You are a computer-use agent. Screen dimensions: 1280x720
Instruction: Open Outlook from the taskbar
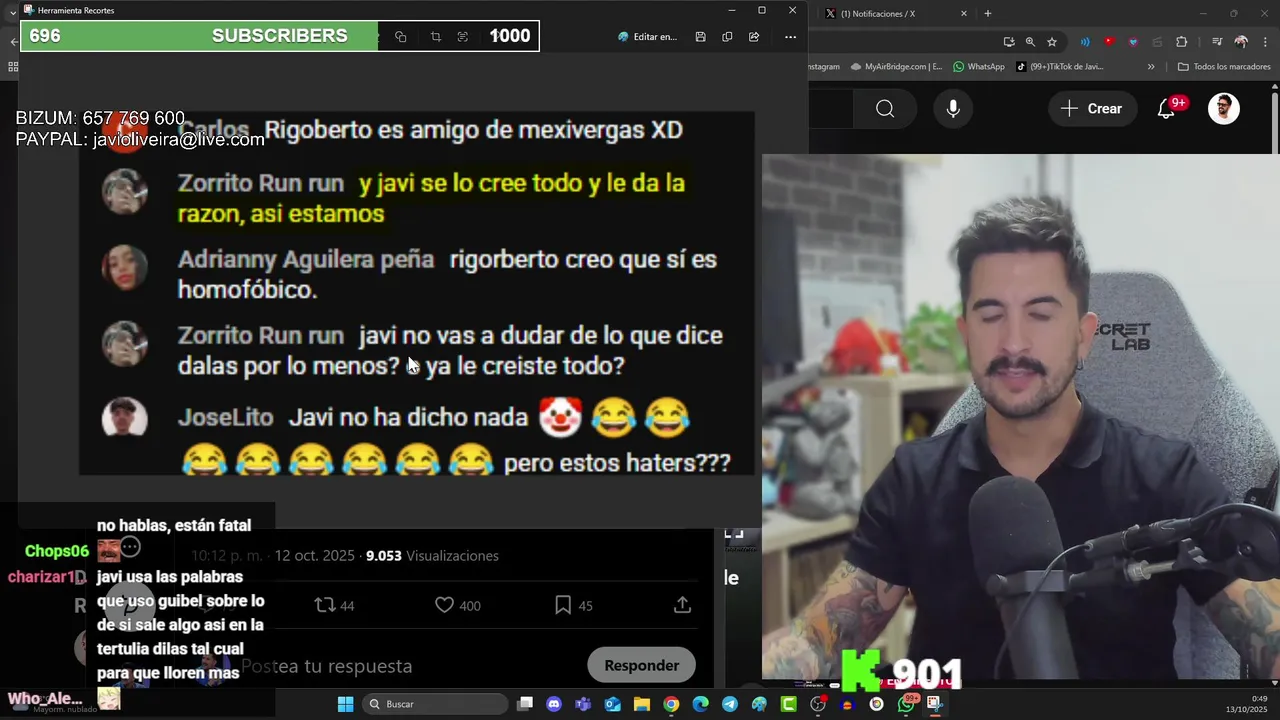click(x=612, y=704)
